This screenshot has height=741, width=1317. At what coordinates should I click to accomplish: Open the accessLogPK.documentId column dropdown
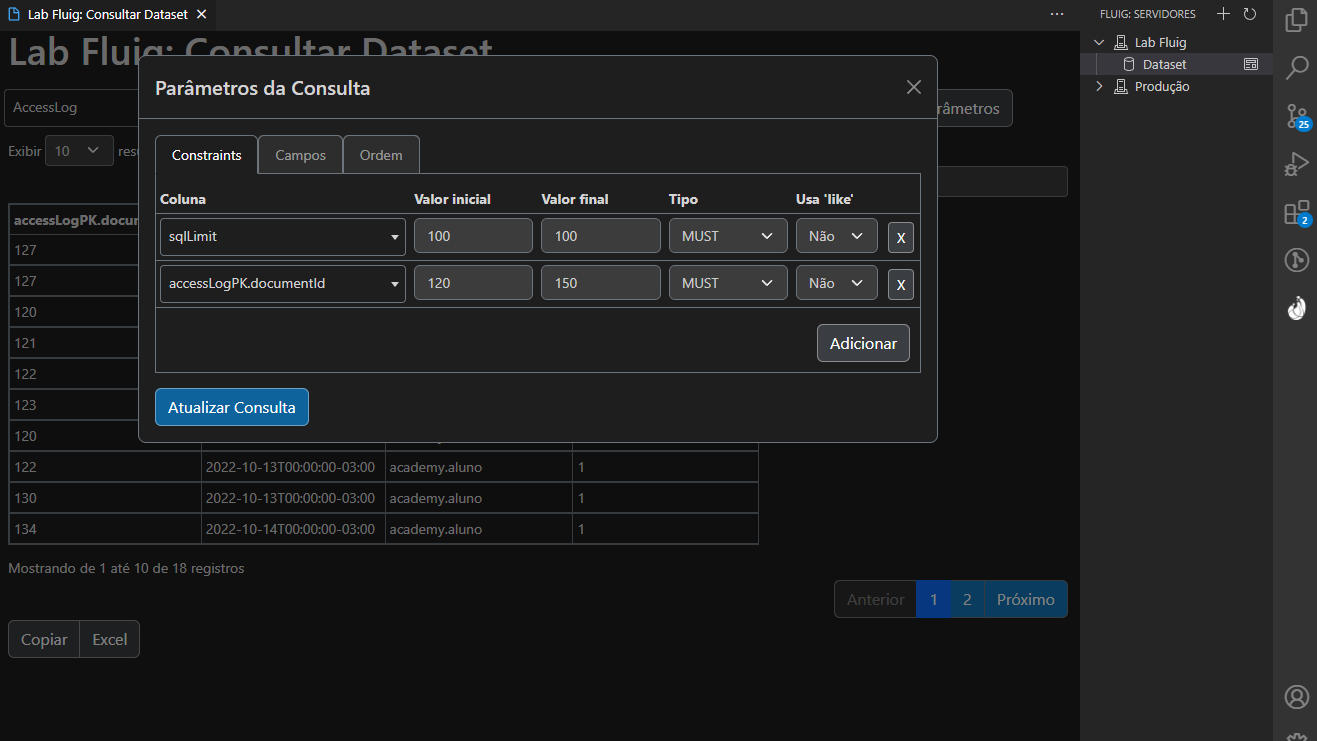(283, 284)
